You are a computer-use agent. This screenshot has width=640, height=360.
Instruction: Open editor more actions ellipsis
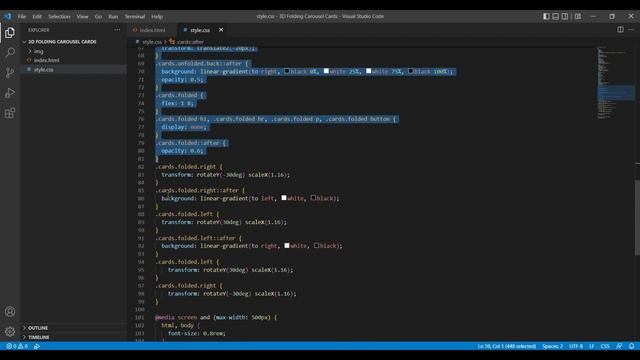point(631,29)
